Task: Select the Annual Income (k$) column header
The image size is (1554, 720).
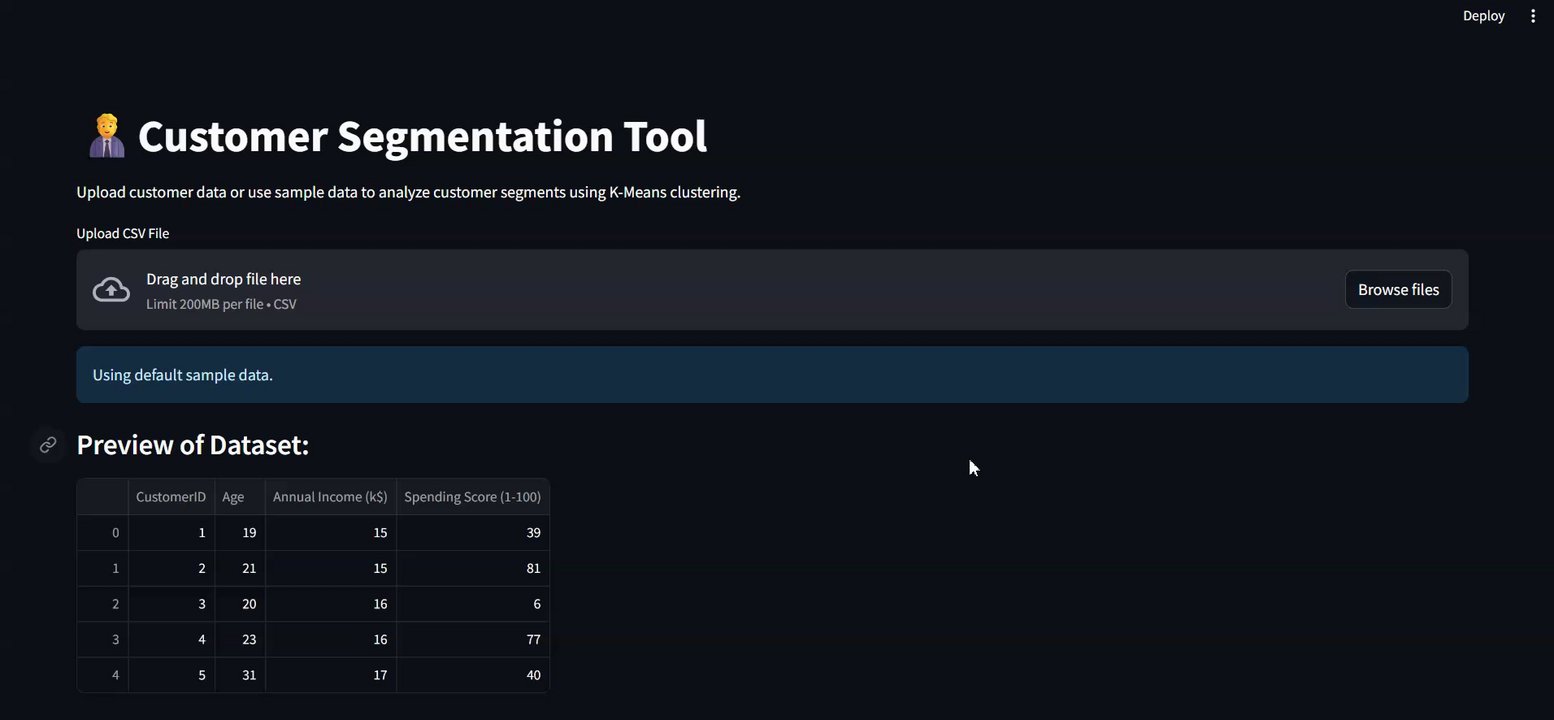Action: tap(330, 497)
